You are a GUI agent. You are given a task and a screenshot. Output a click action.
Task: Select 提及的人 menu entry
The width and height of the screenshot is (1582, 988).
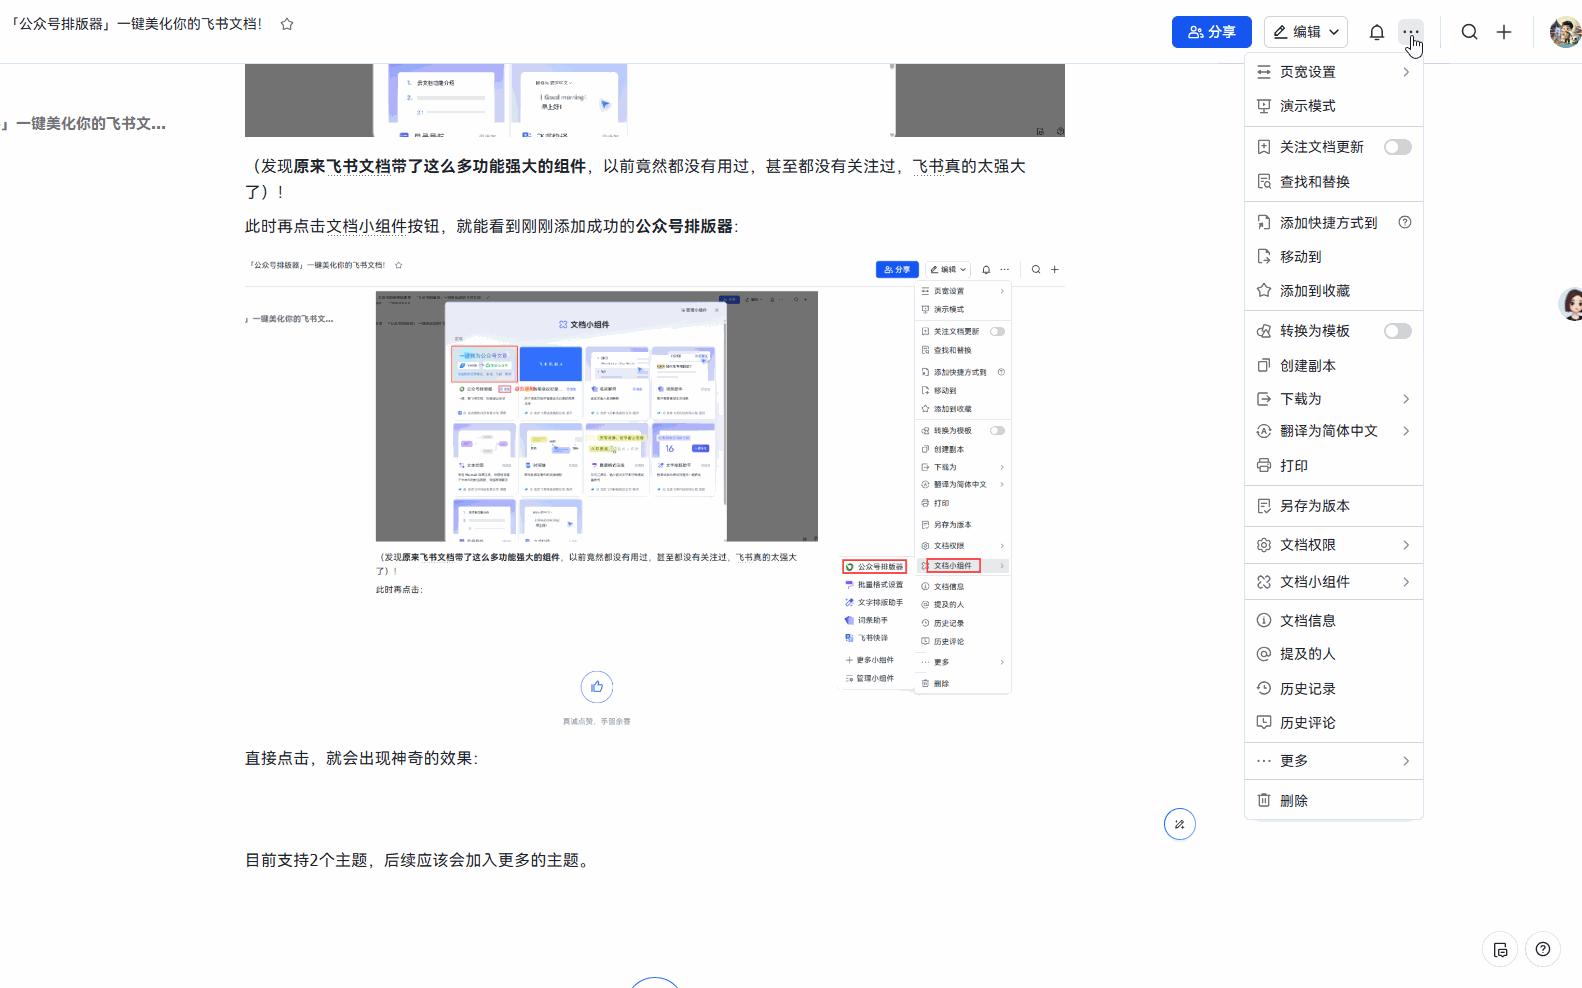tap(1334, 654)
